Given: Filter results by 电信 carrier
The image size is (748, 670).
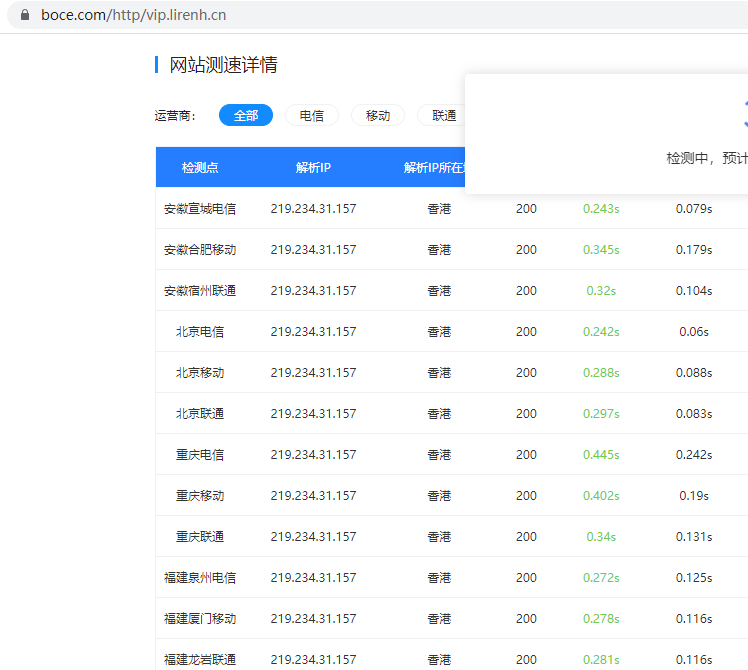Looking at the screenshot, I should tap(311, 115).
